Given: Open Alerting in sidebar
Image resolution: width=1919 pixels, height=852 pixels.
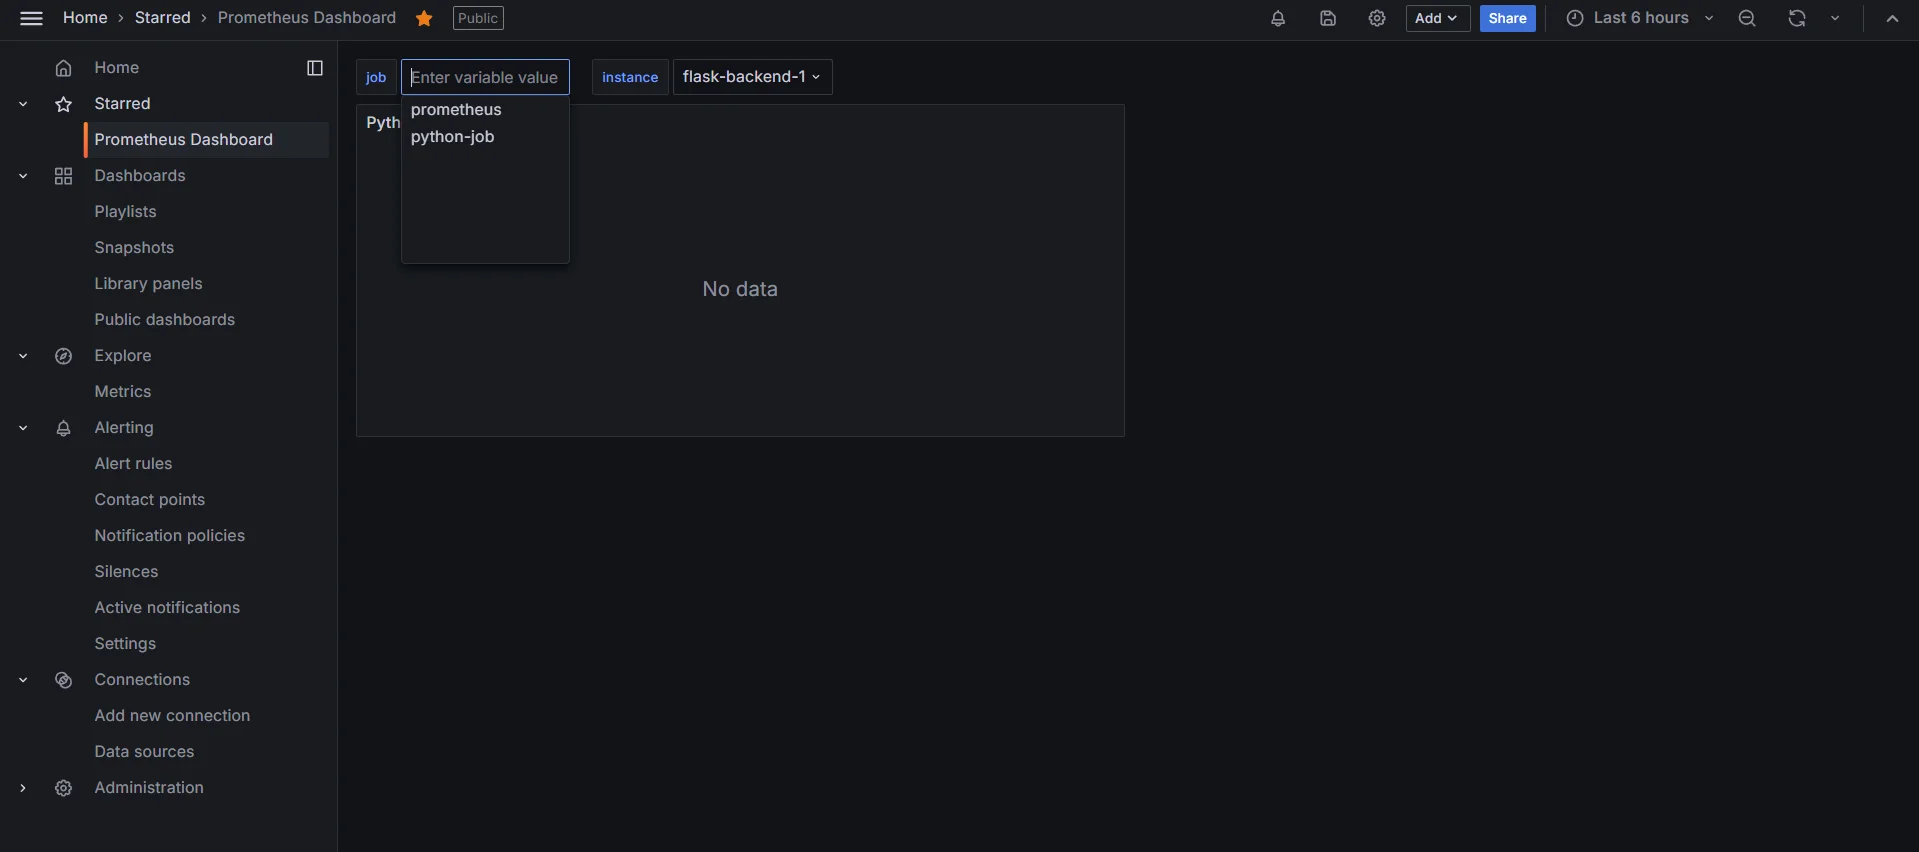Looking at the screenshot, I should pos(124,428).
